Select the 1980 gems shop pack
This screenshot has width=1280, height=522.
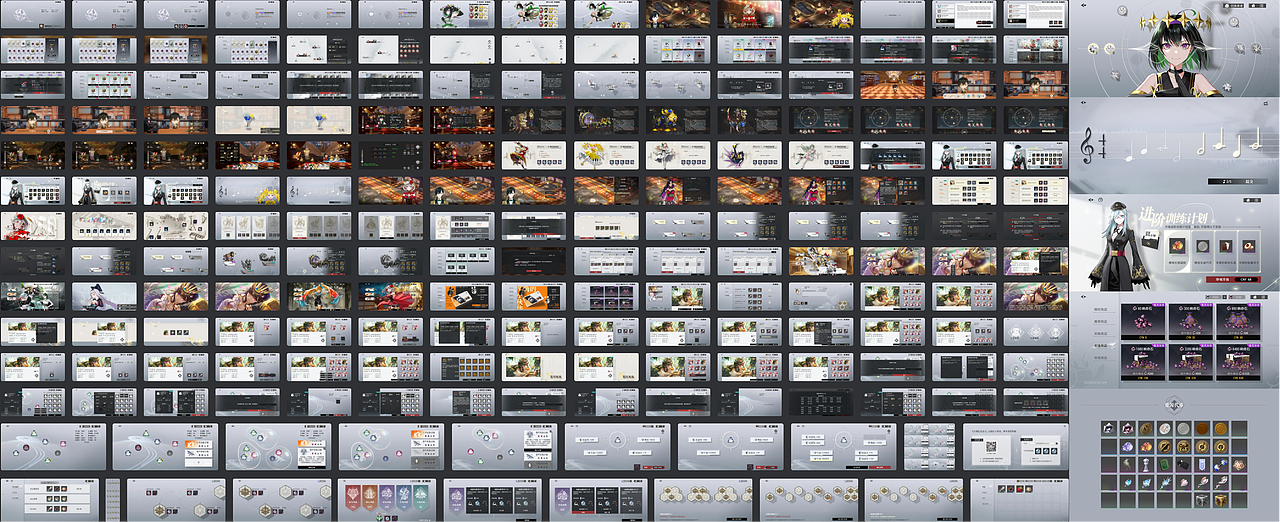click(x=1142, y=363)
